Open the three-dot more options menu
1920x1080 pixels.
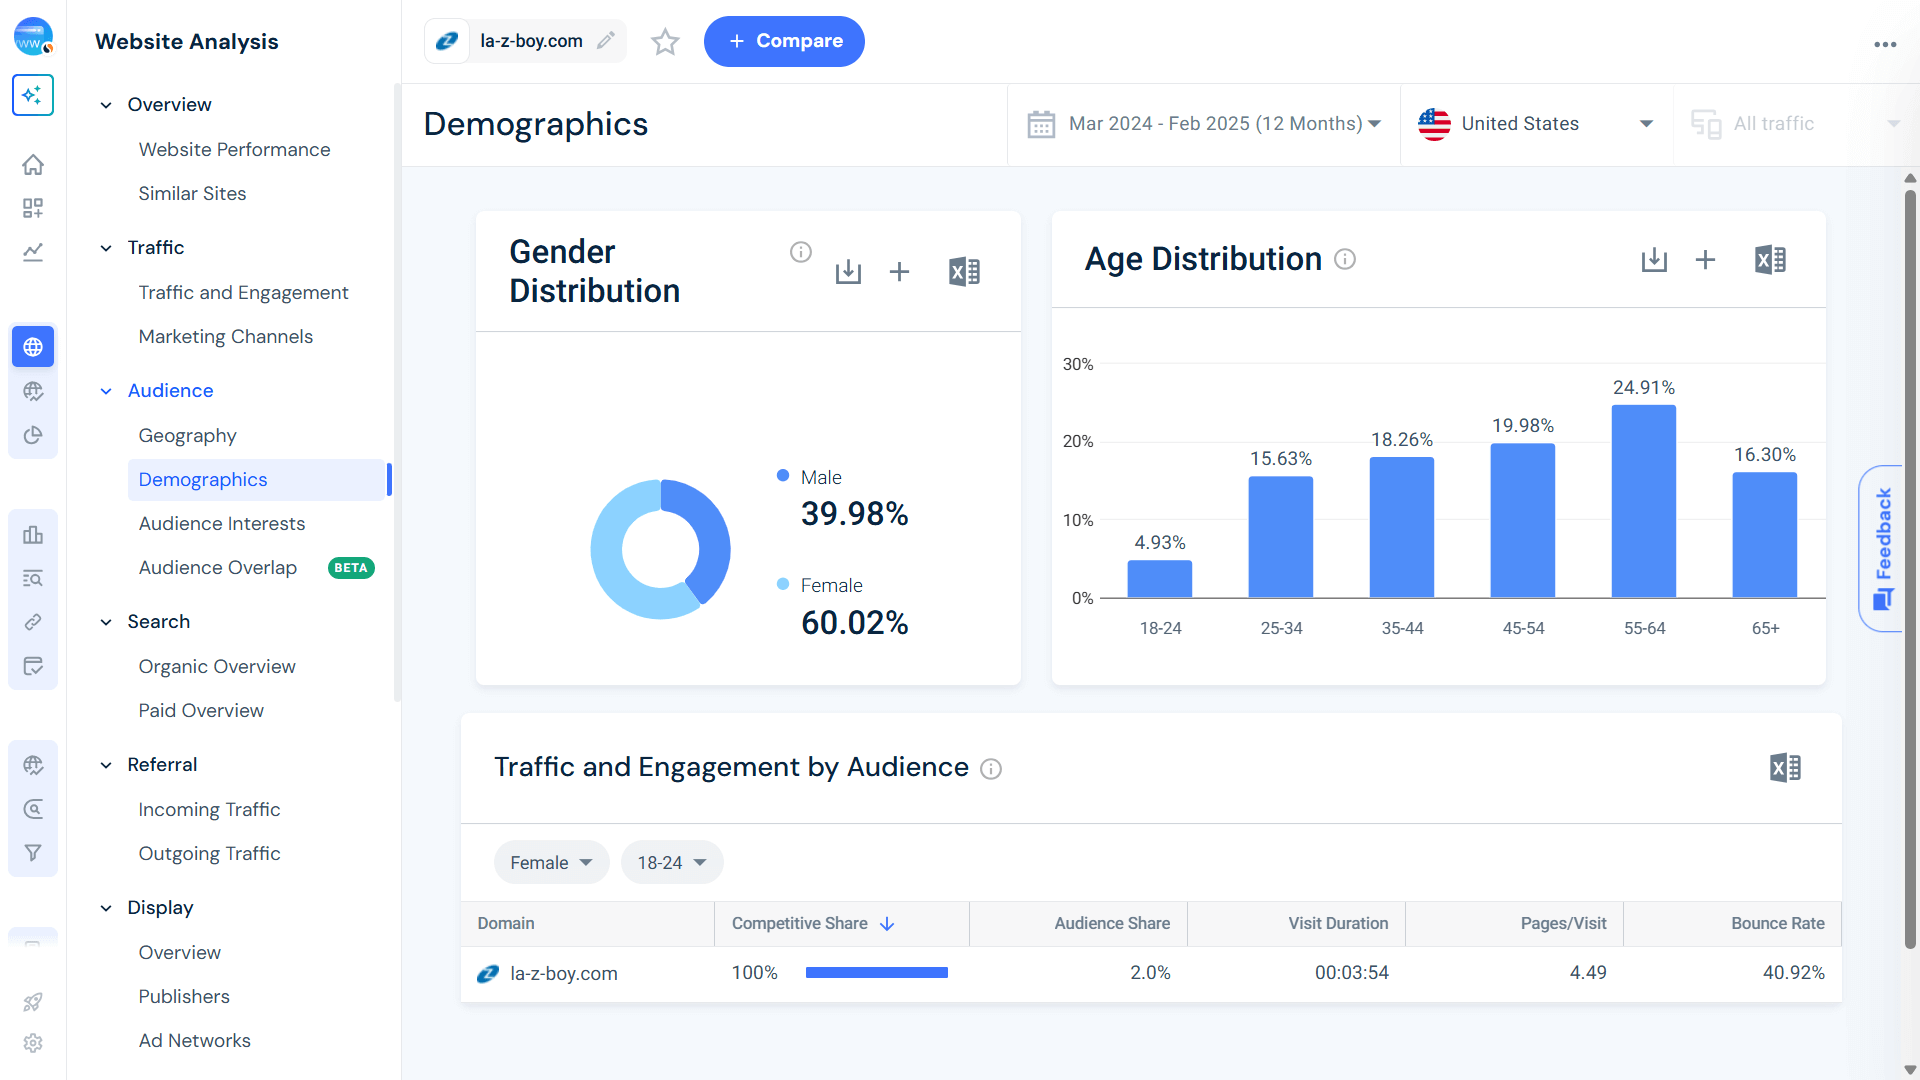[1885, 44]
